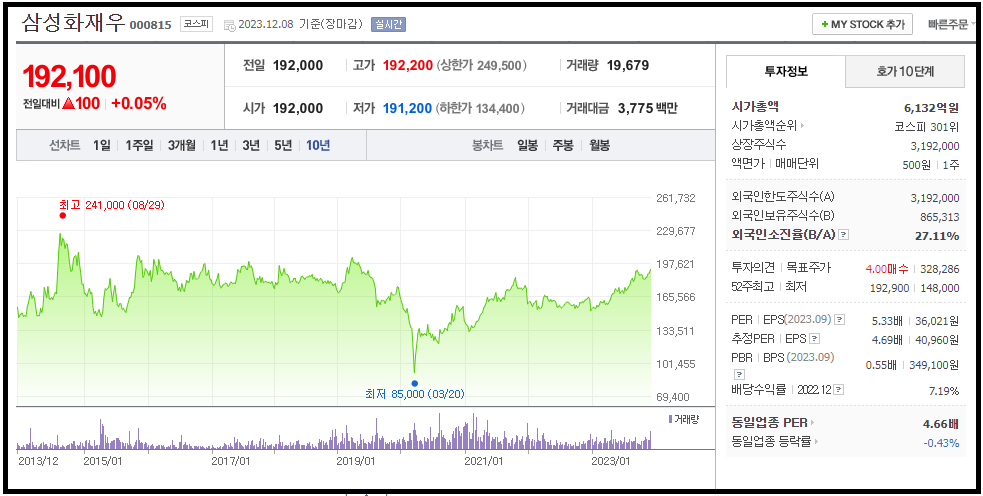983x496 pixels.
Task: Click the 고가 value 192,200
Action: (x=407, y=65)
